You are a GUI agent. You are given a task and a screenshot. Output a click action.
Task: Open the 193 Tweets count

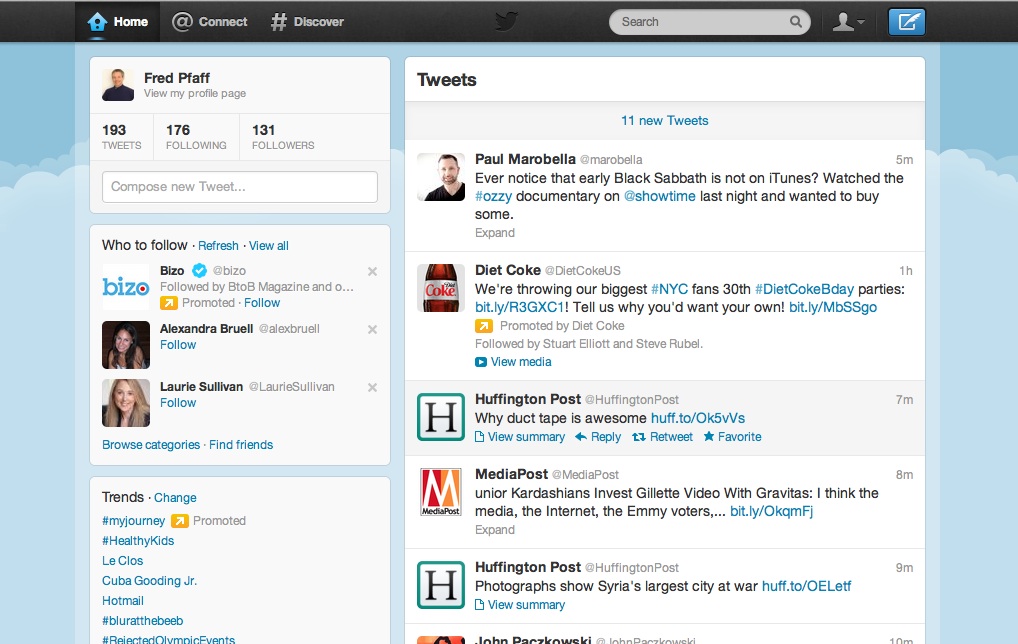tap(121, 137)
